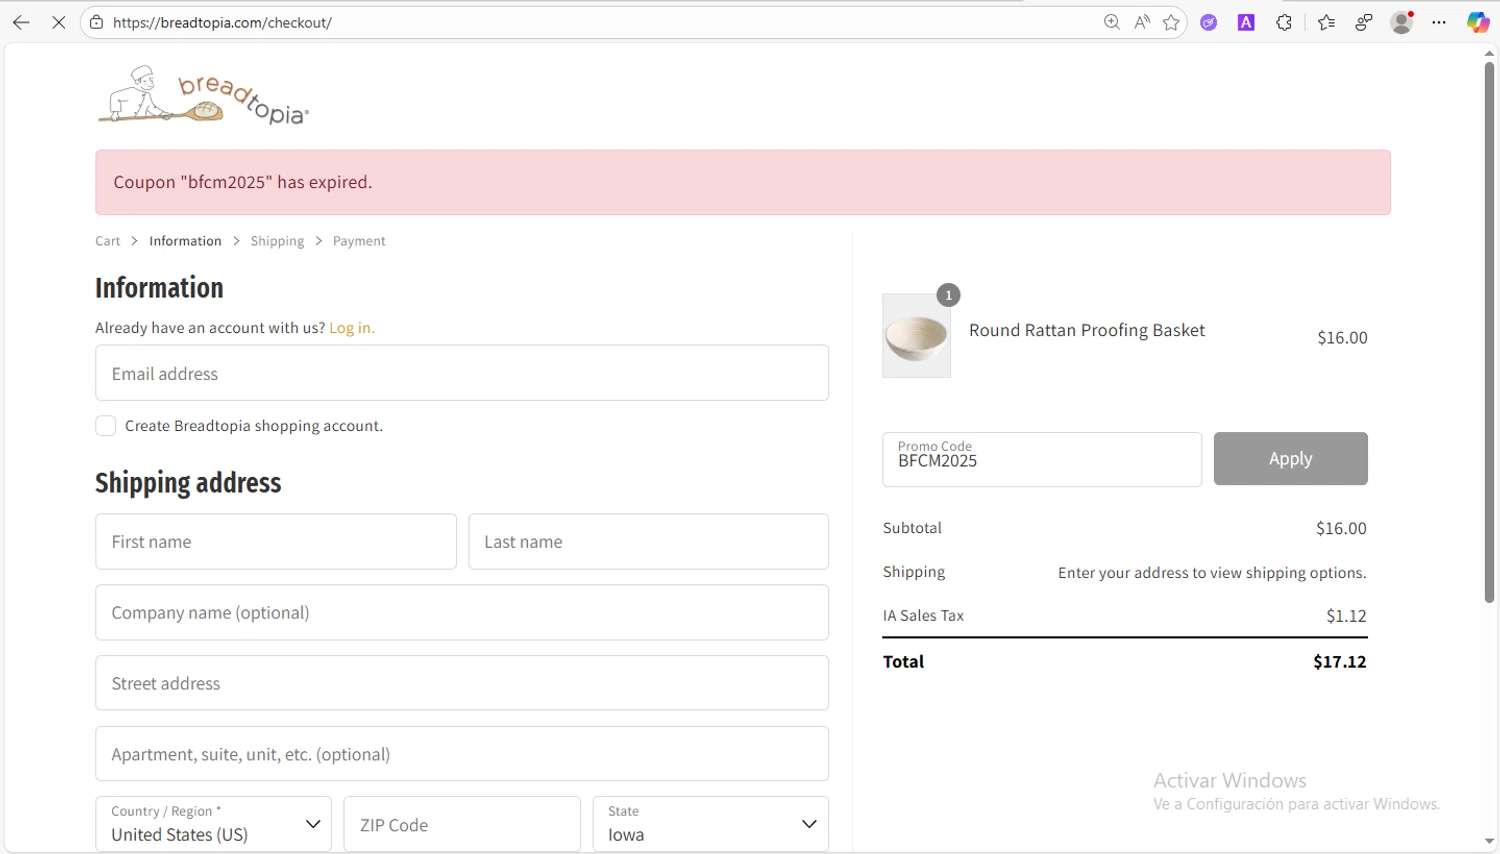Viewport: 1500px width, 854px height.
Task: Select Information breadcrumb step
Action: [185, 241]
